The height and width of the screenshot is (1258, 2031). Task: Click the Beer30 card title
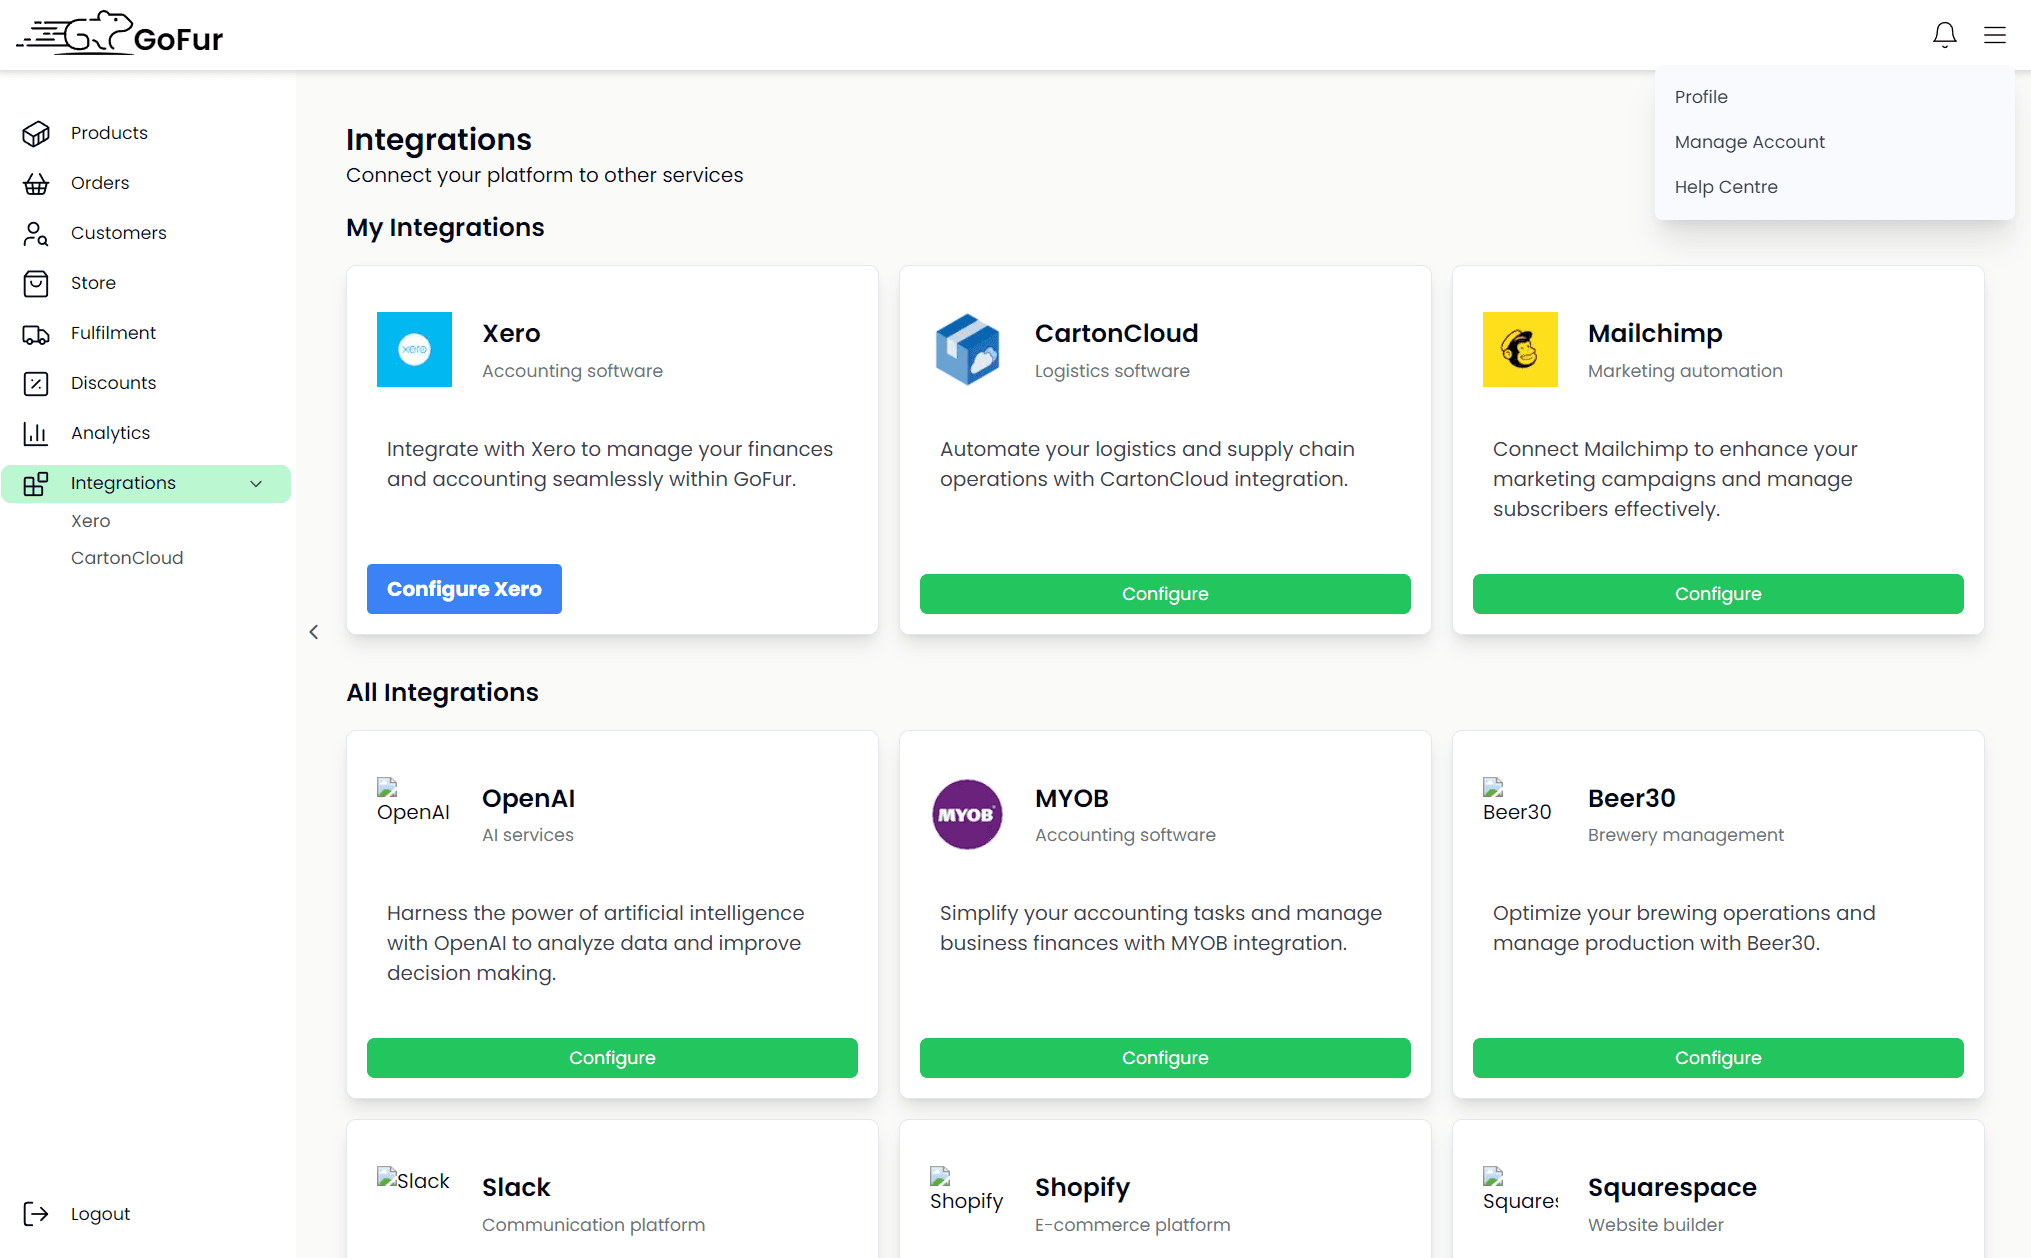pos(1631,798)
